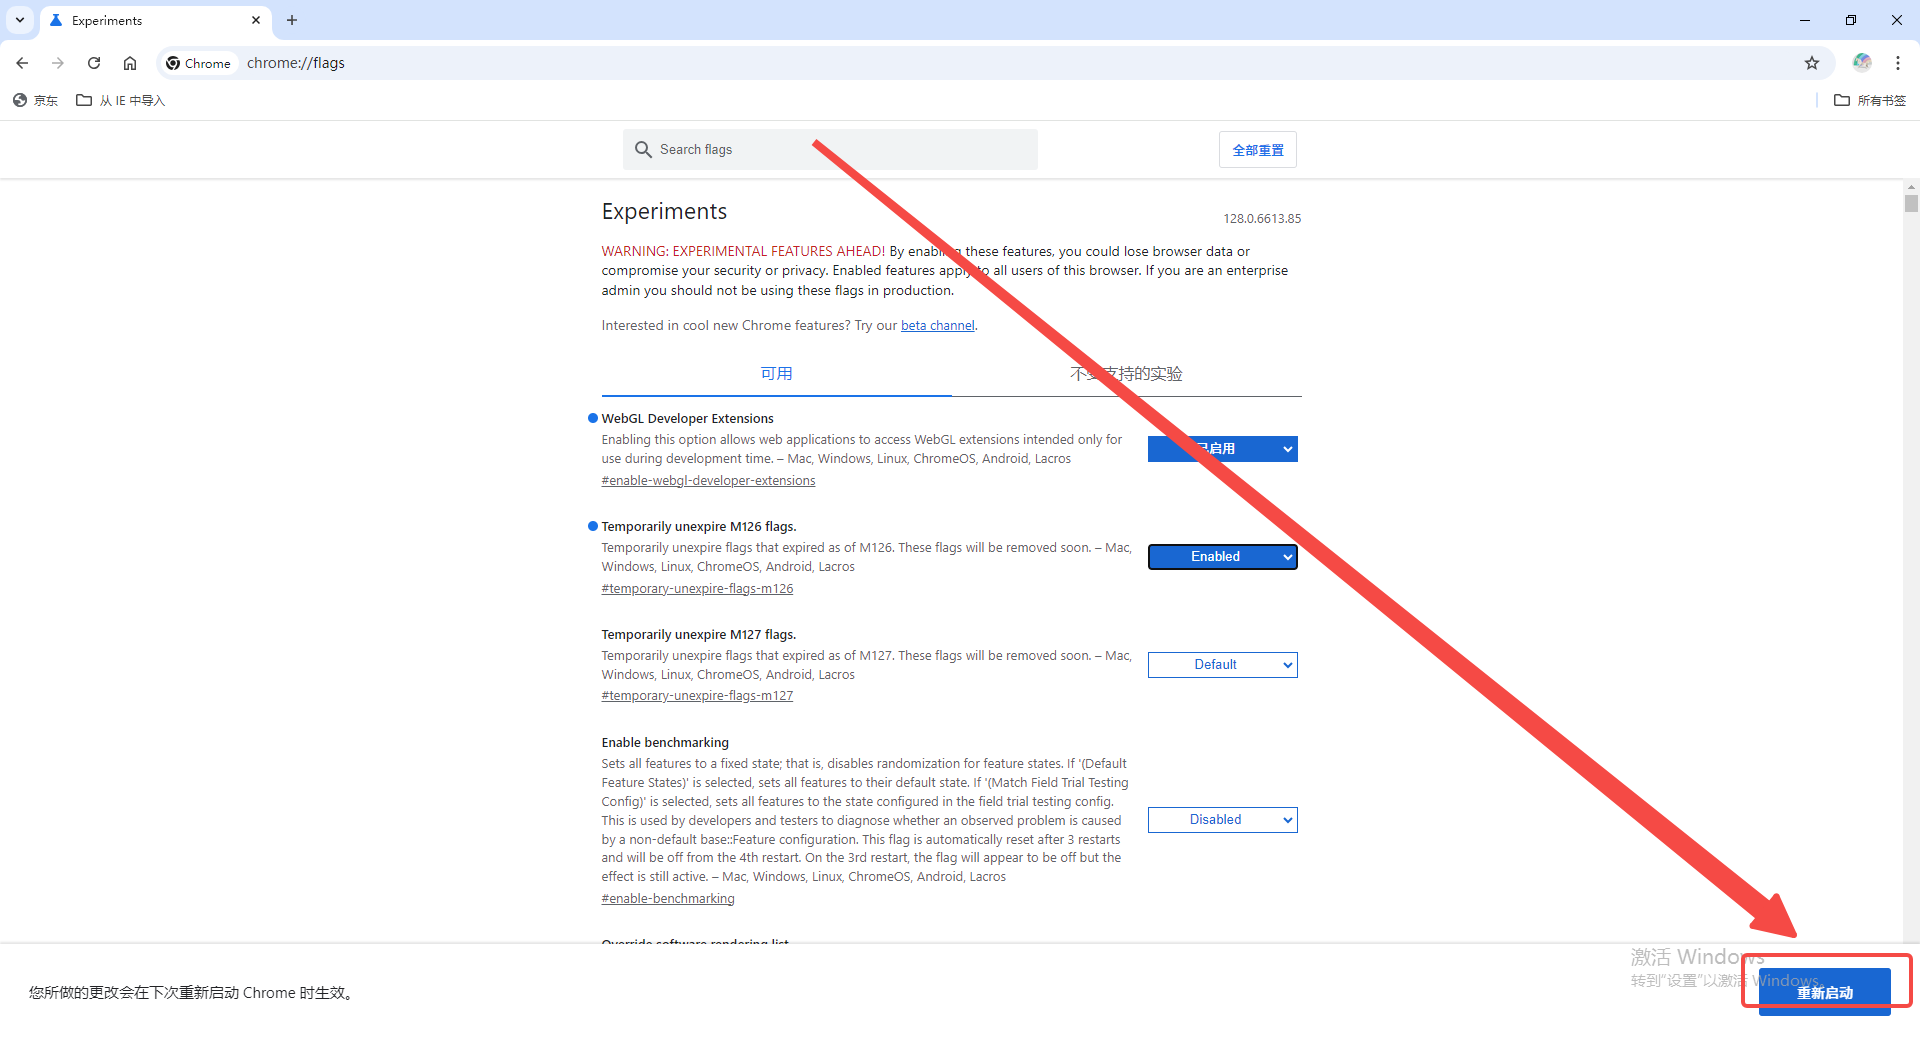Open the Temporarily unexpire M126 Enabled dropdown

tap(1222, 557)
